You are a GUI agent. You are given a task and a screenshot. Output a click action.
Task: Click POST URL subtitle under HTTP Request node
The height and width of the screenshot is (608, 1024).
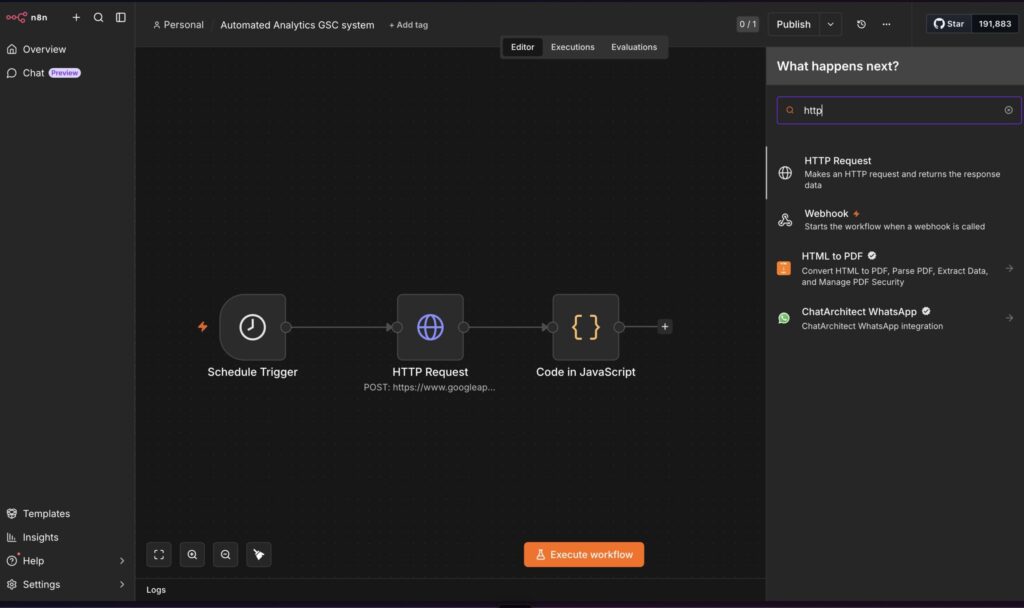click(x=429, y=387)
